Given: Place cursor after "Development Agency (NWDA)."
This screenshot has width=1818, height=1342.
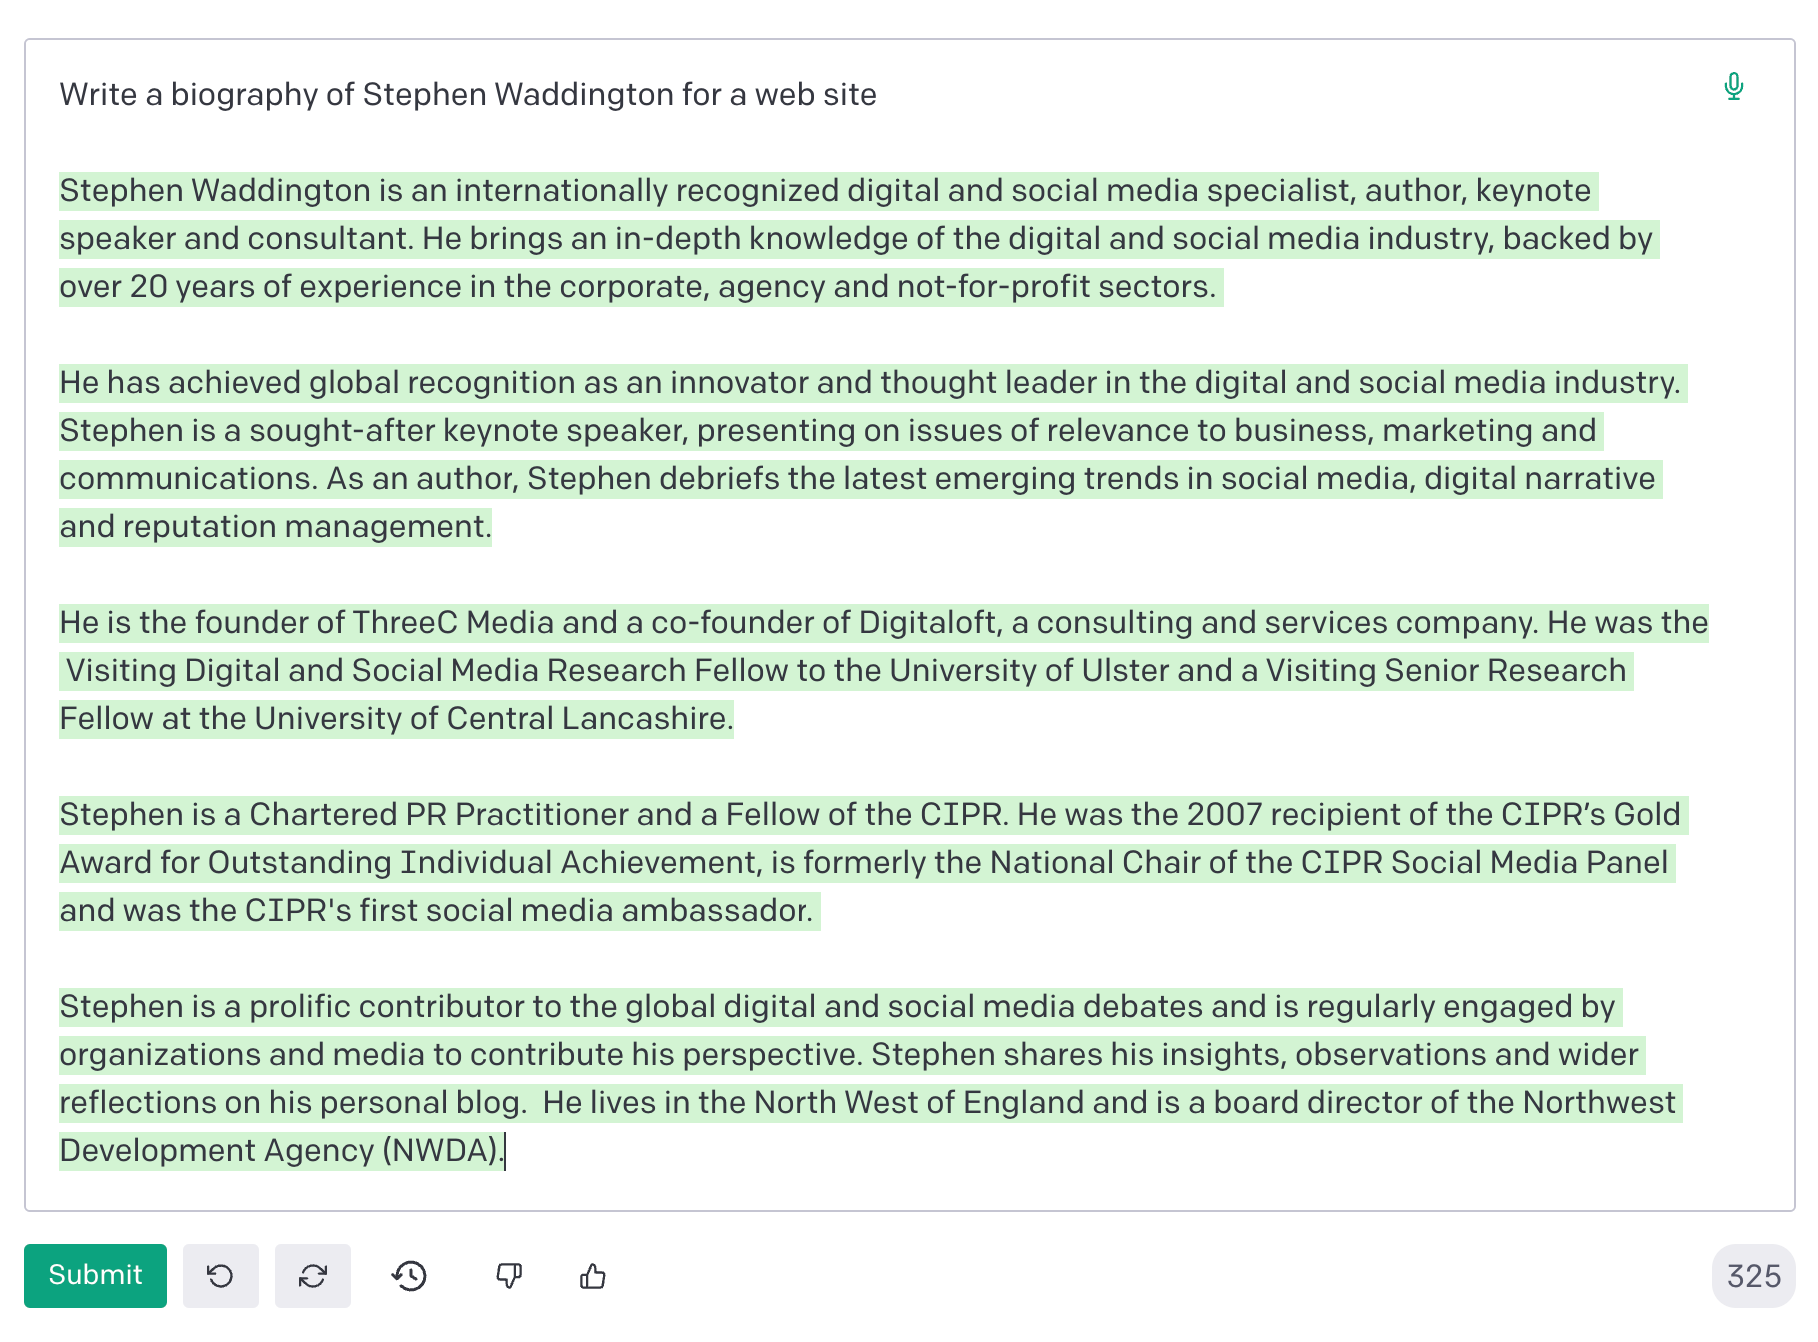Looking at the screenshot, I should point(505,1151).
